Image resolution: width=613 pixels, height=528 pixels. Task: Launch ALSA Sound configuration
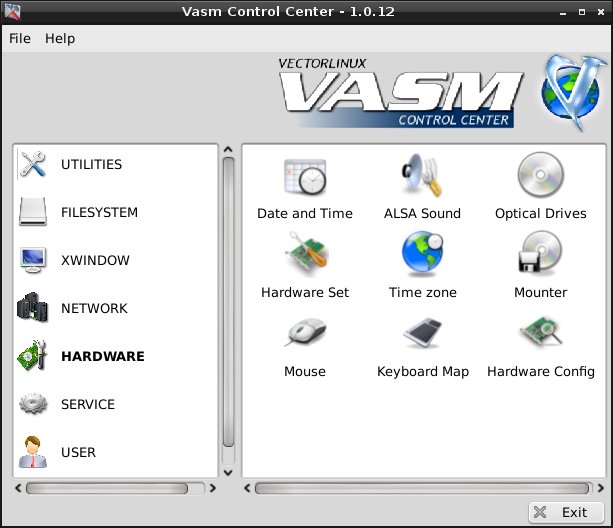422,179
